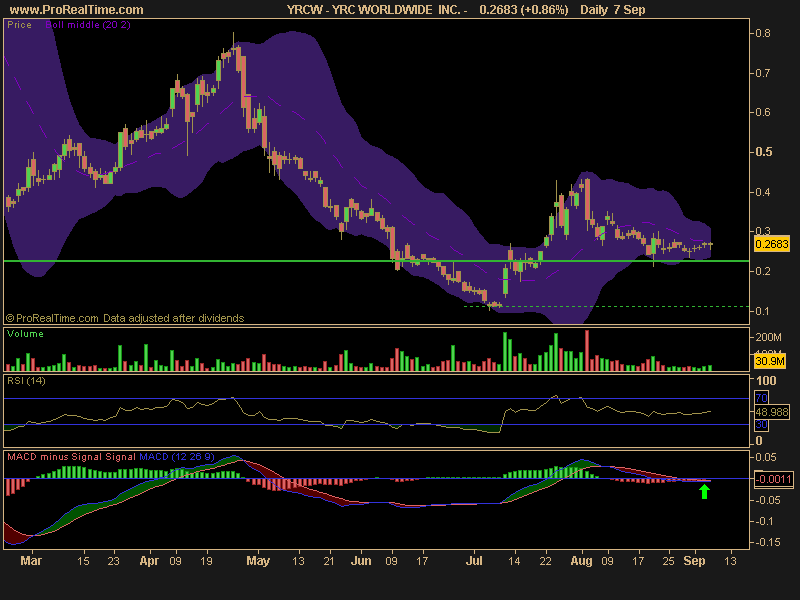Click the 'Daily 7 Sep' timeframe label

613,10
